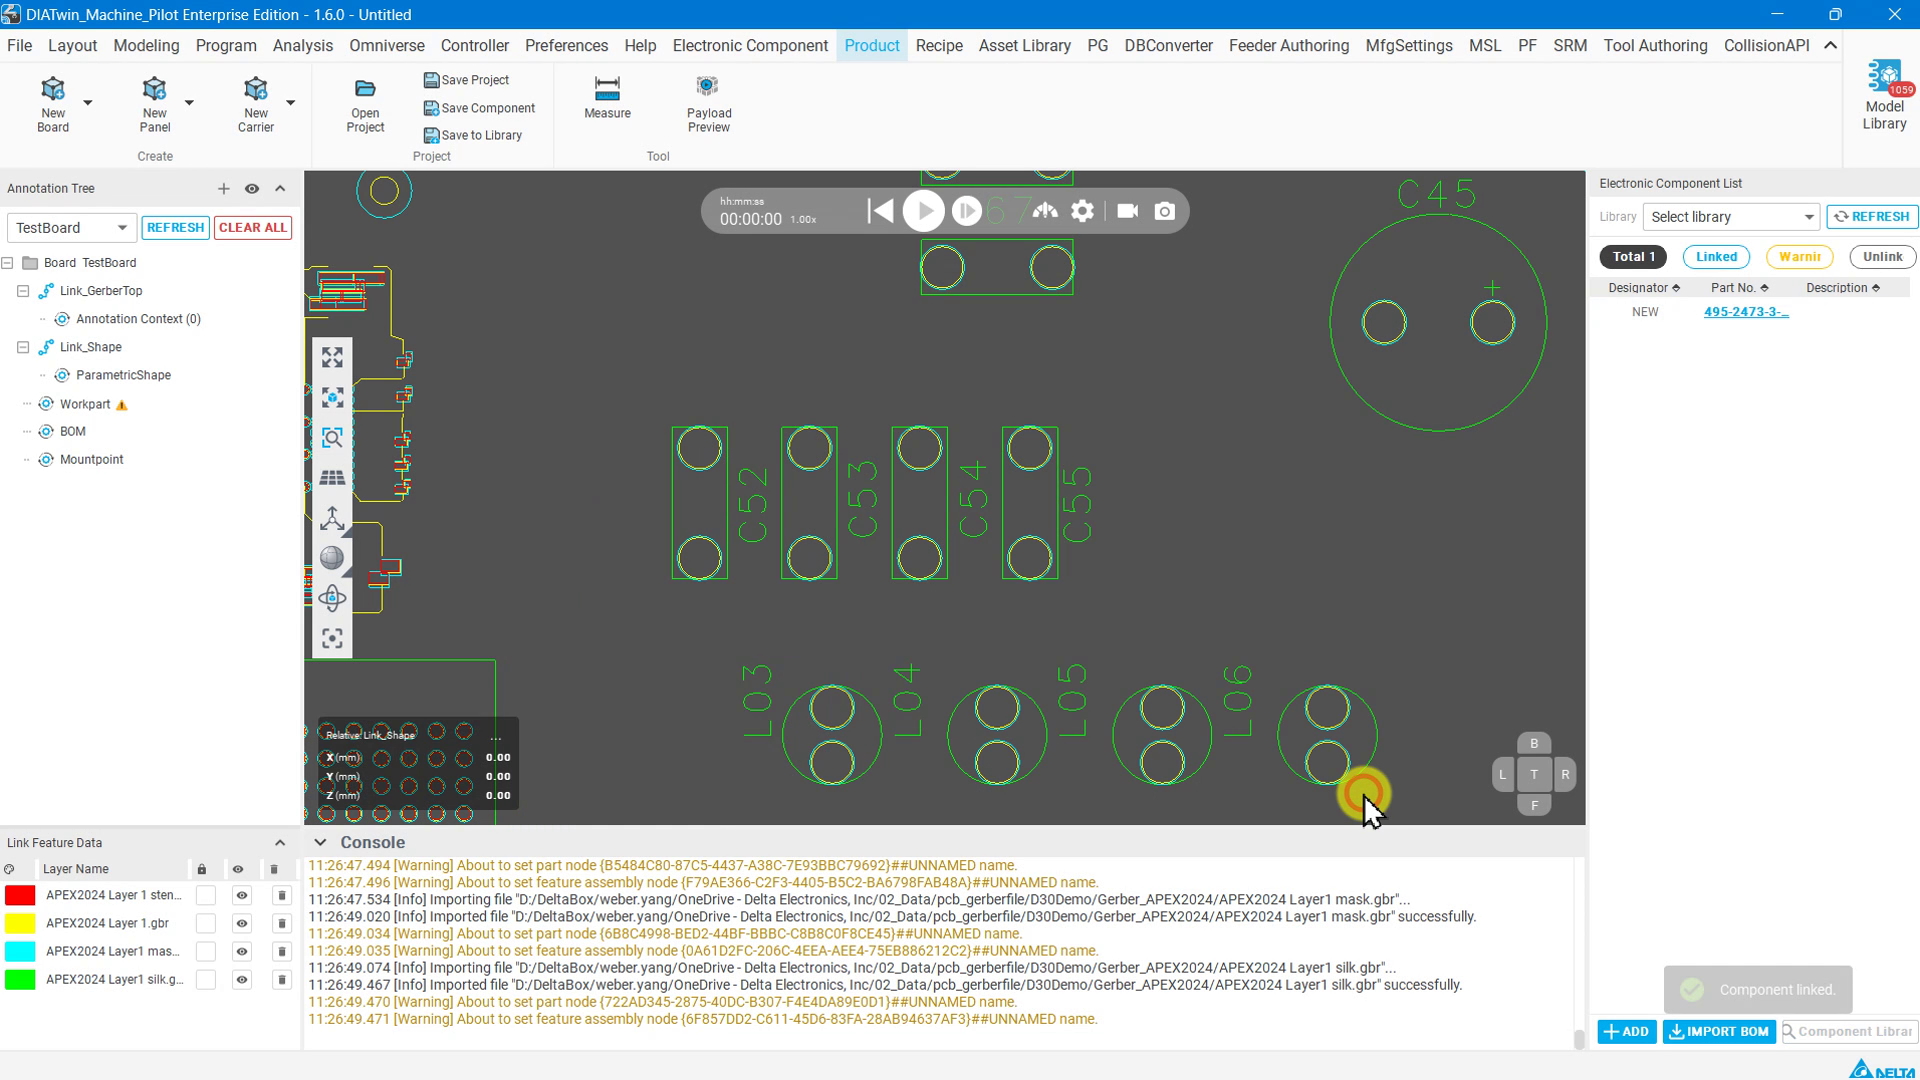Screen dimensions: 1920x1080
Task: Lock the APEX2024 Layer1 silk layer
Action: tap(206, 980)
